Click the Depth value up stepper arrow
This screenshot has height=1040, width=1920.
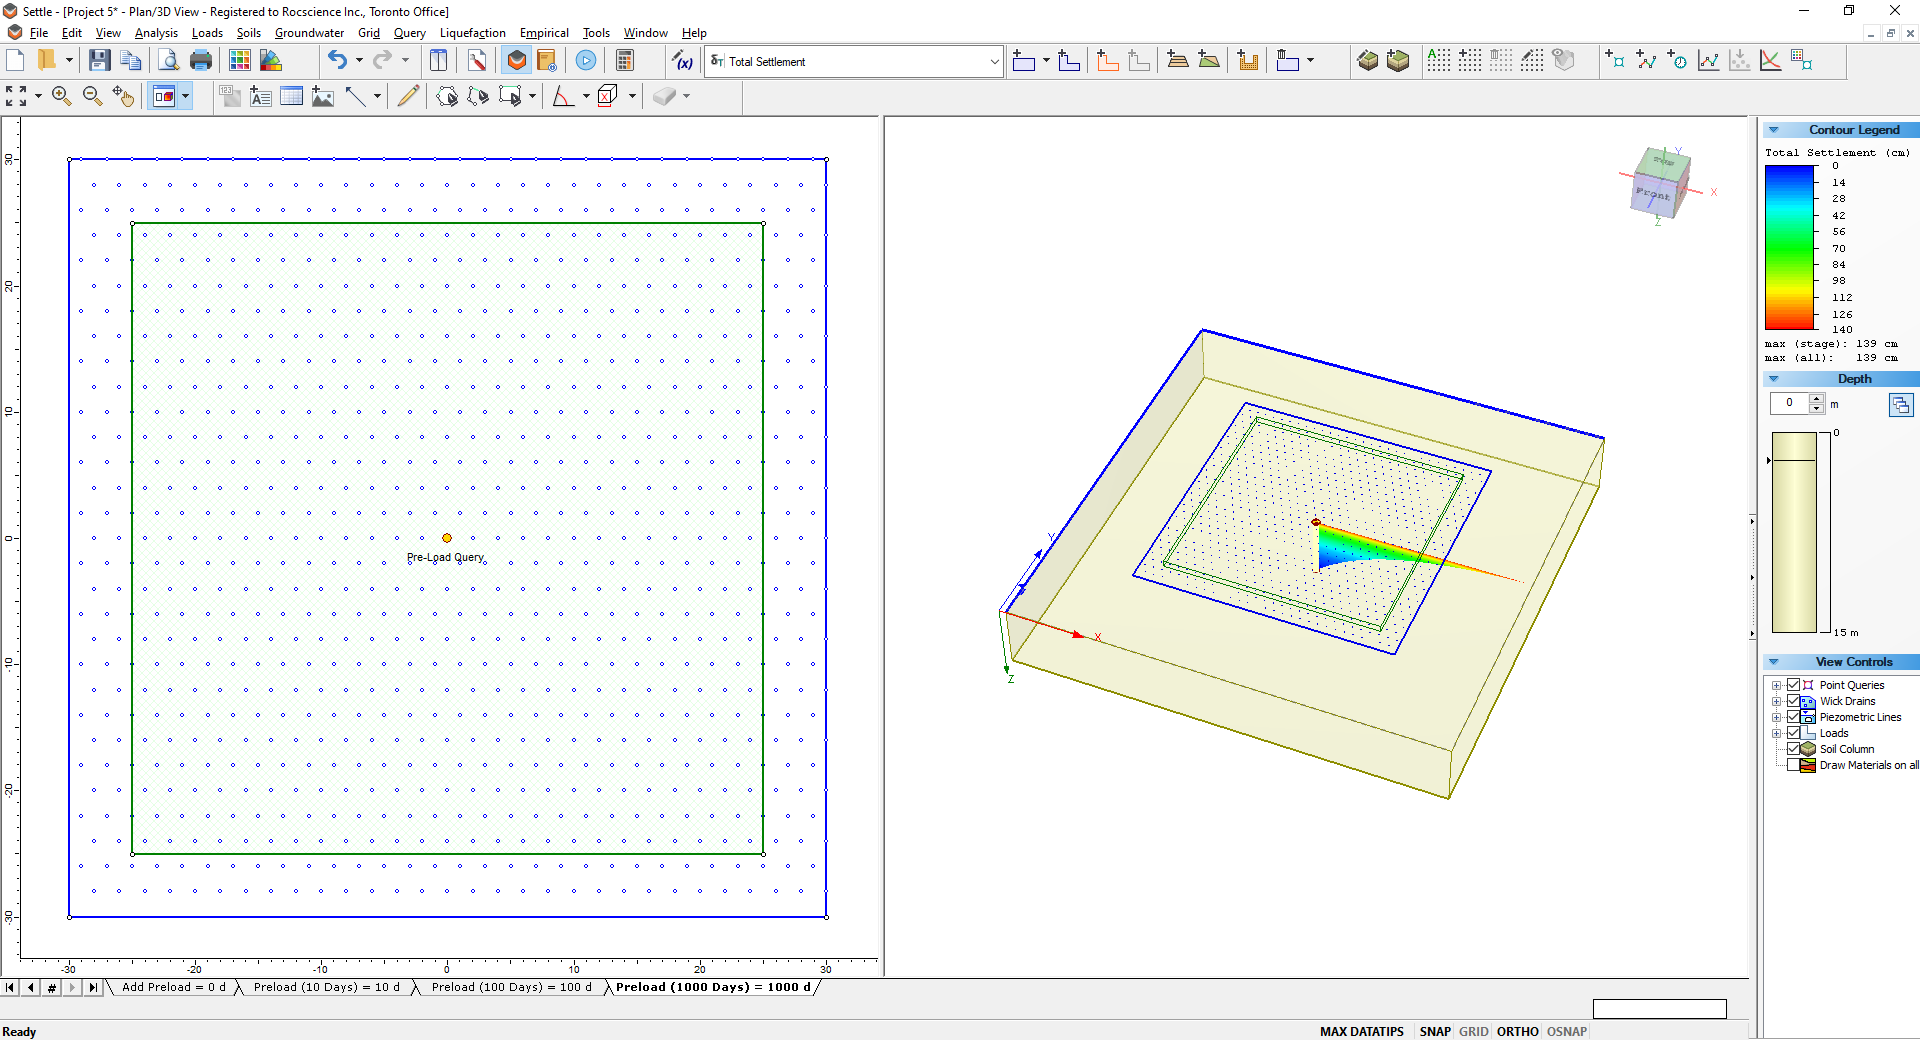(1816, 398)
